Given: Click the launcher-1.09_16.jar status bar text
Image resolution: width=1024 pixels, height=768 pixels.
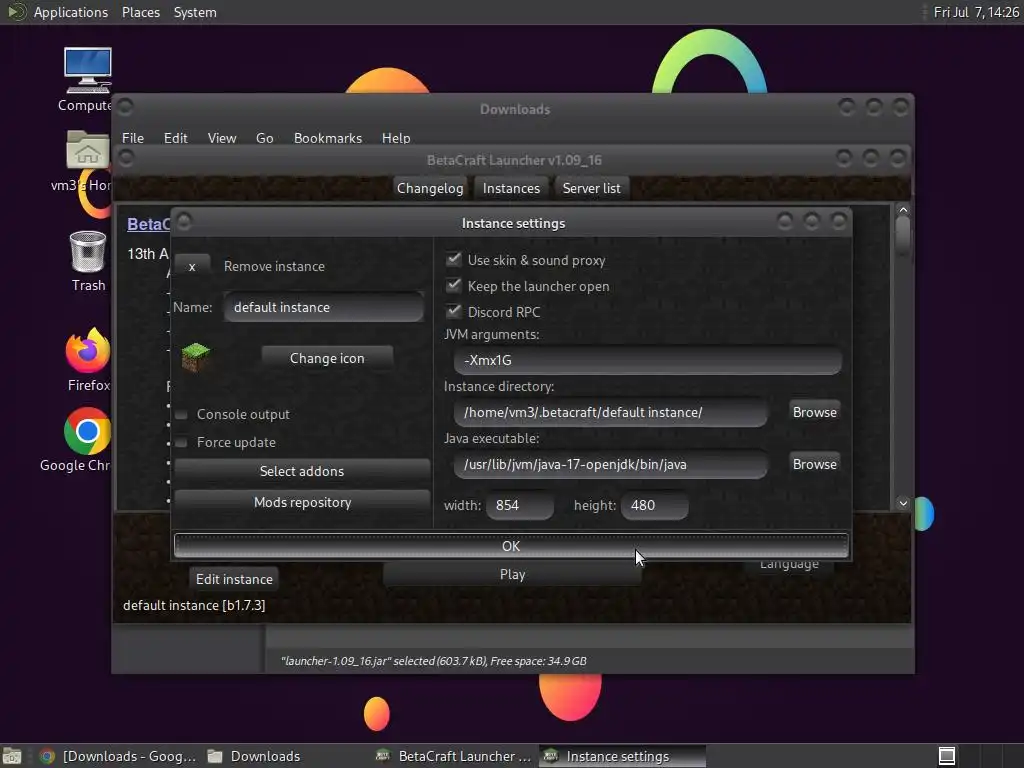Looking at the screenshot, I should coord(434,661).
